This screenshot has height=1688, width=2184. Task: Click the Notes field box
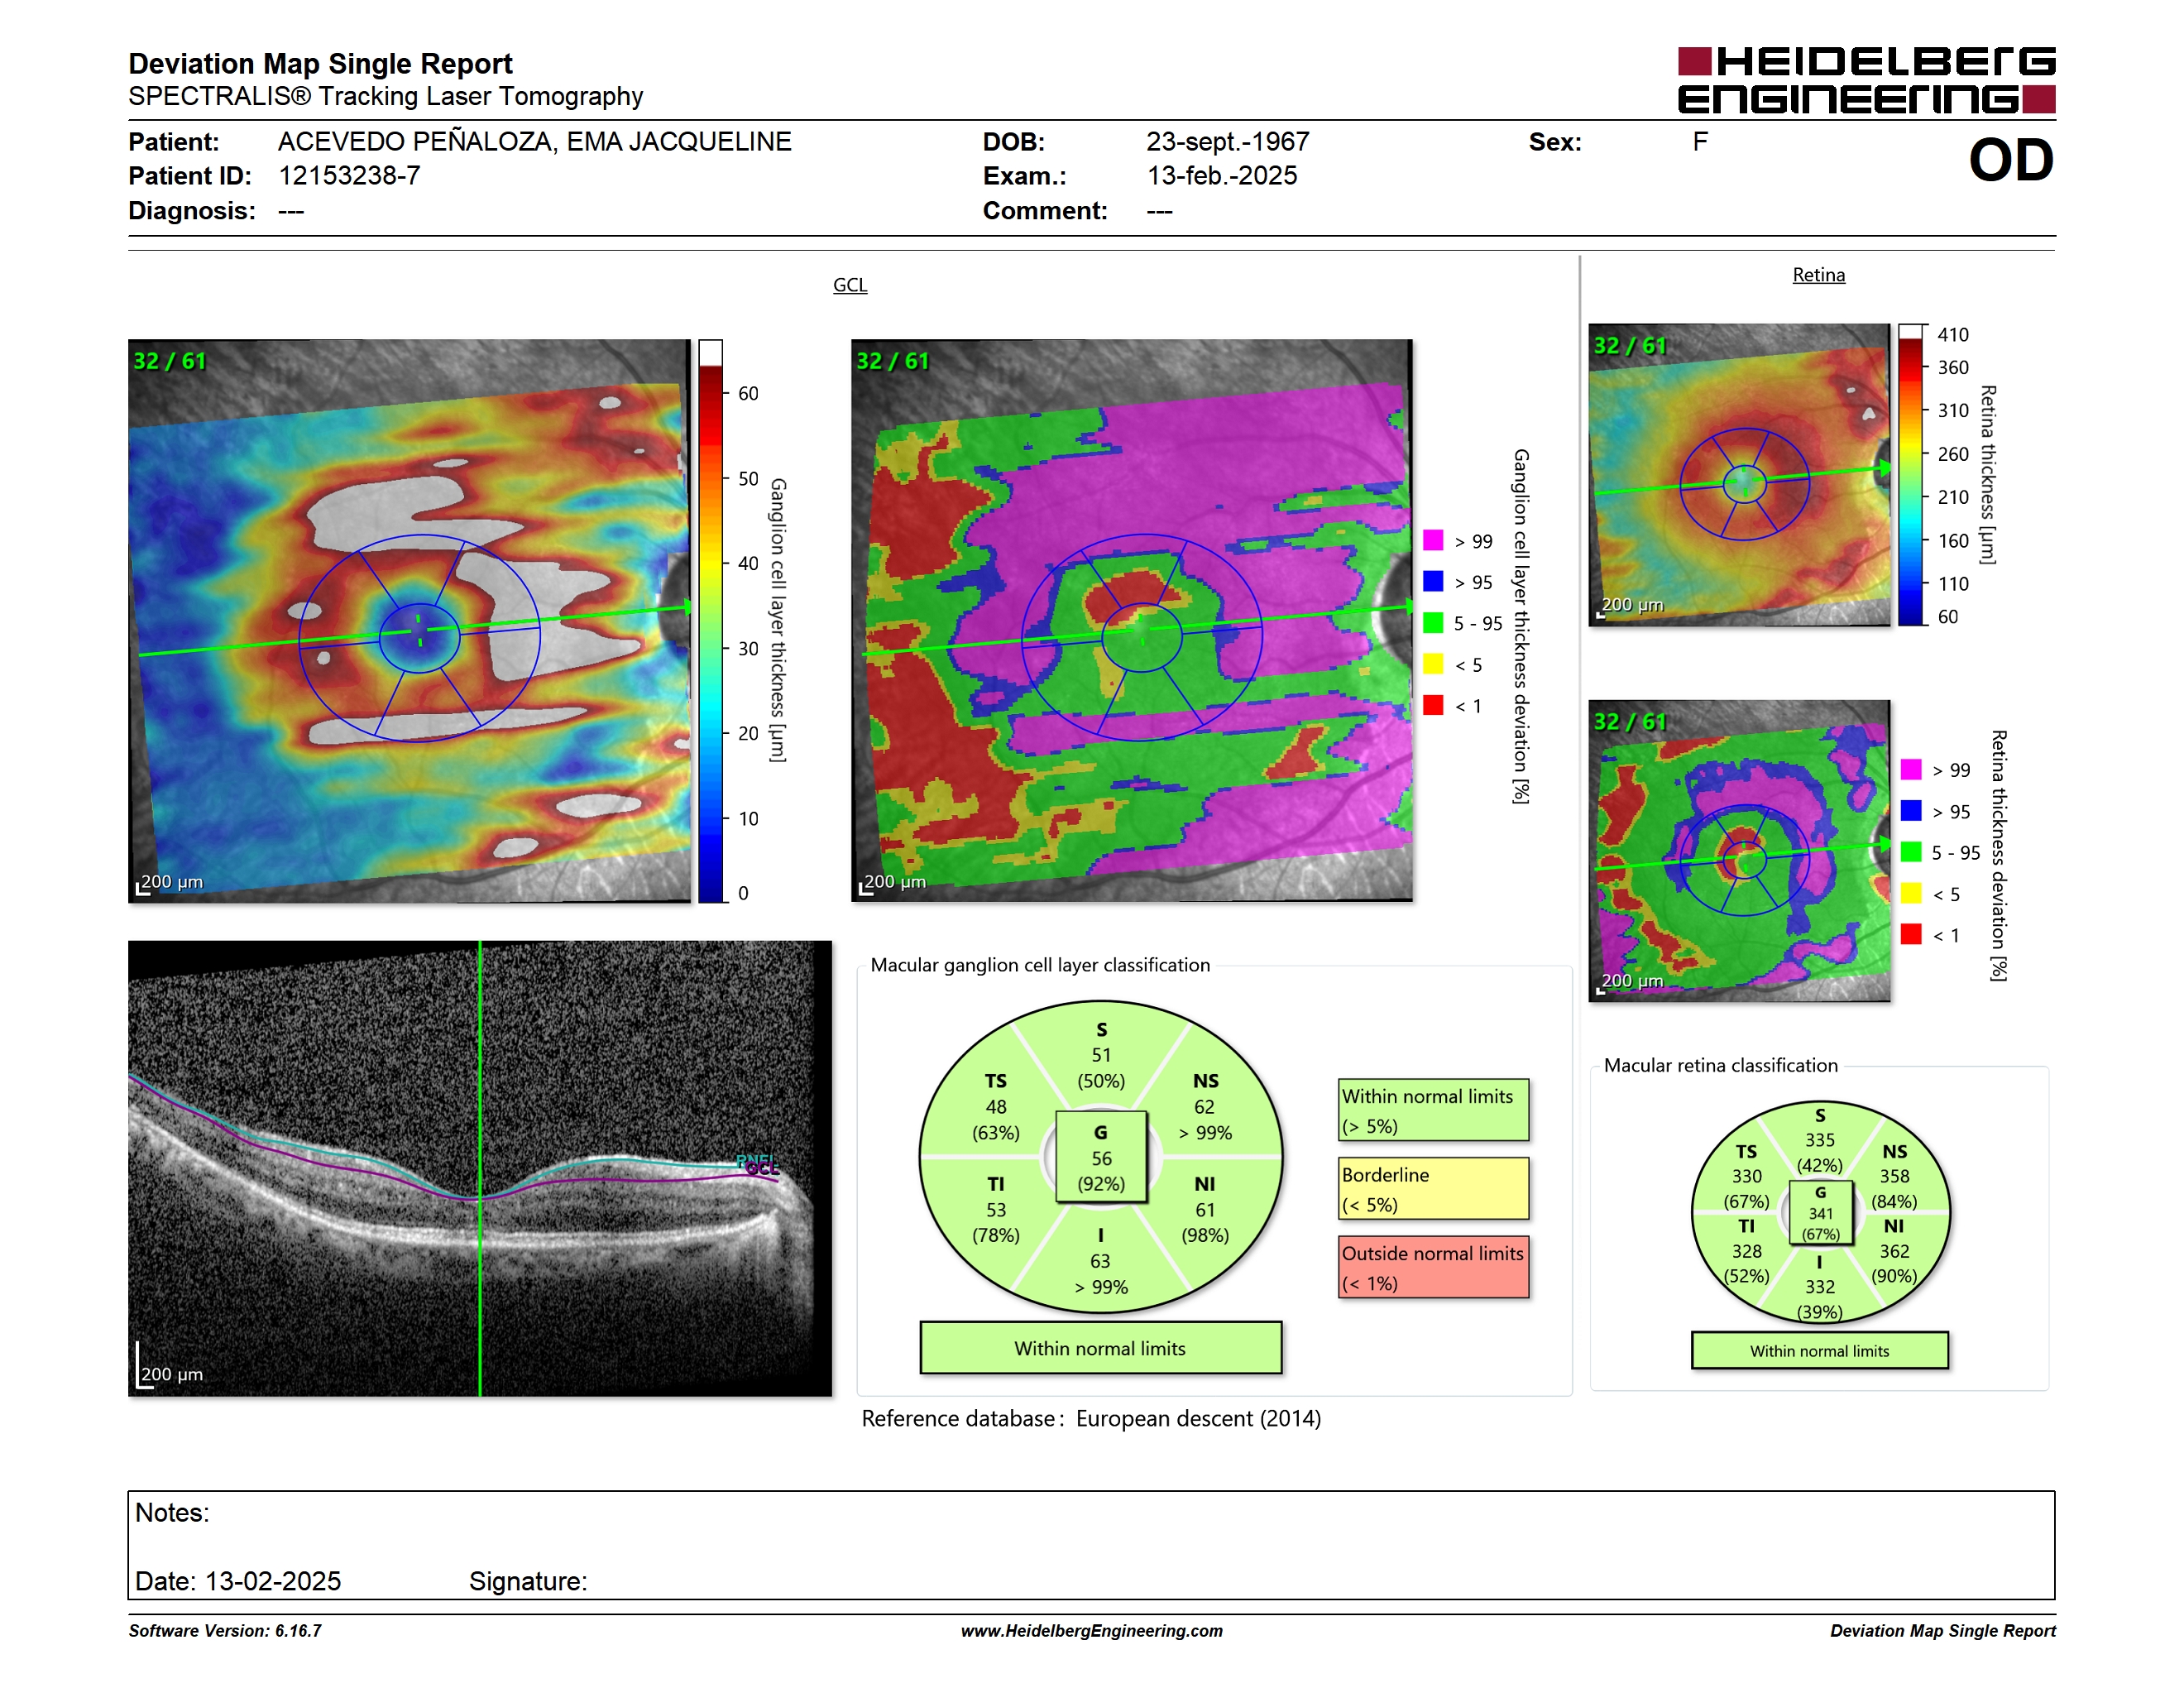point(1091,1545)
